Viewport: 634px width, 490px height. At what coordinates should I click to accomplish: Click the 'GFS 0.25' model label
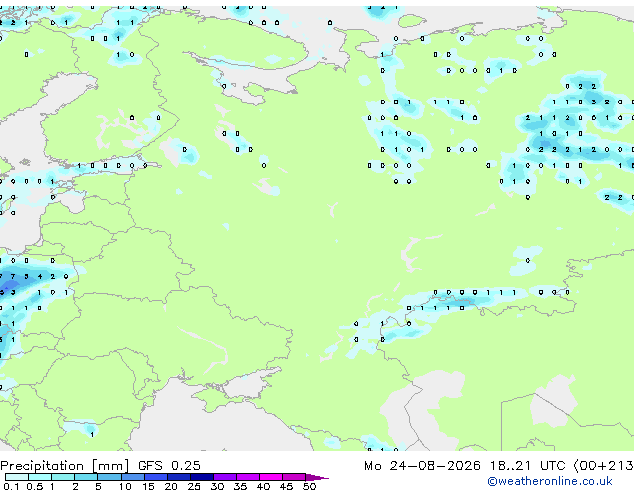(x=169, y=466)
